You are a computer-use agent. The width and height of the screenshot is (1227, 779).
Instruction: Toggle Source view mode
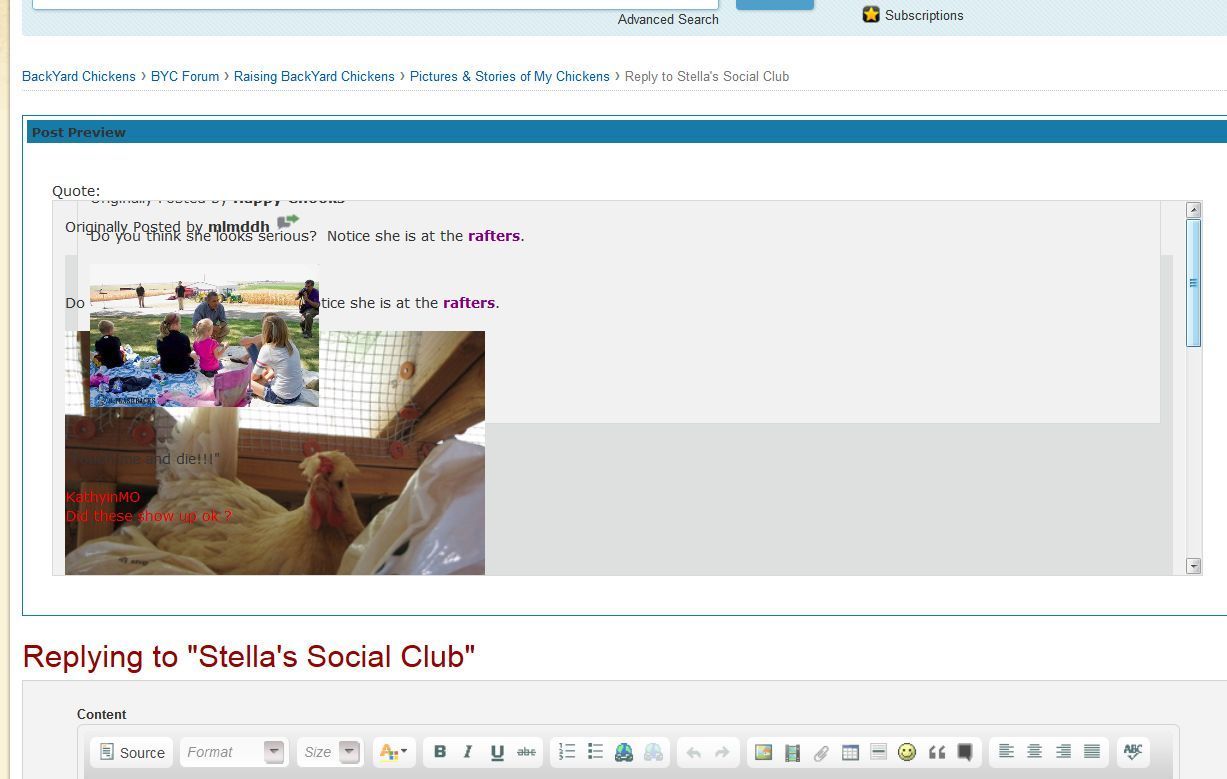click(132, 752)
